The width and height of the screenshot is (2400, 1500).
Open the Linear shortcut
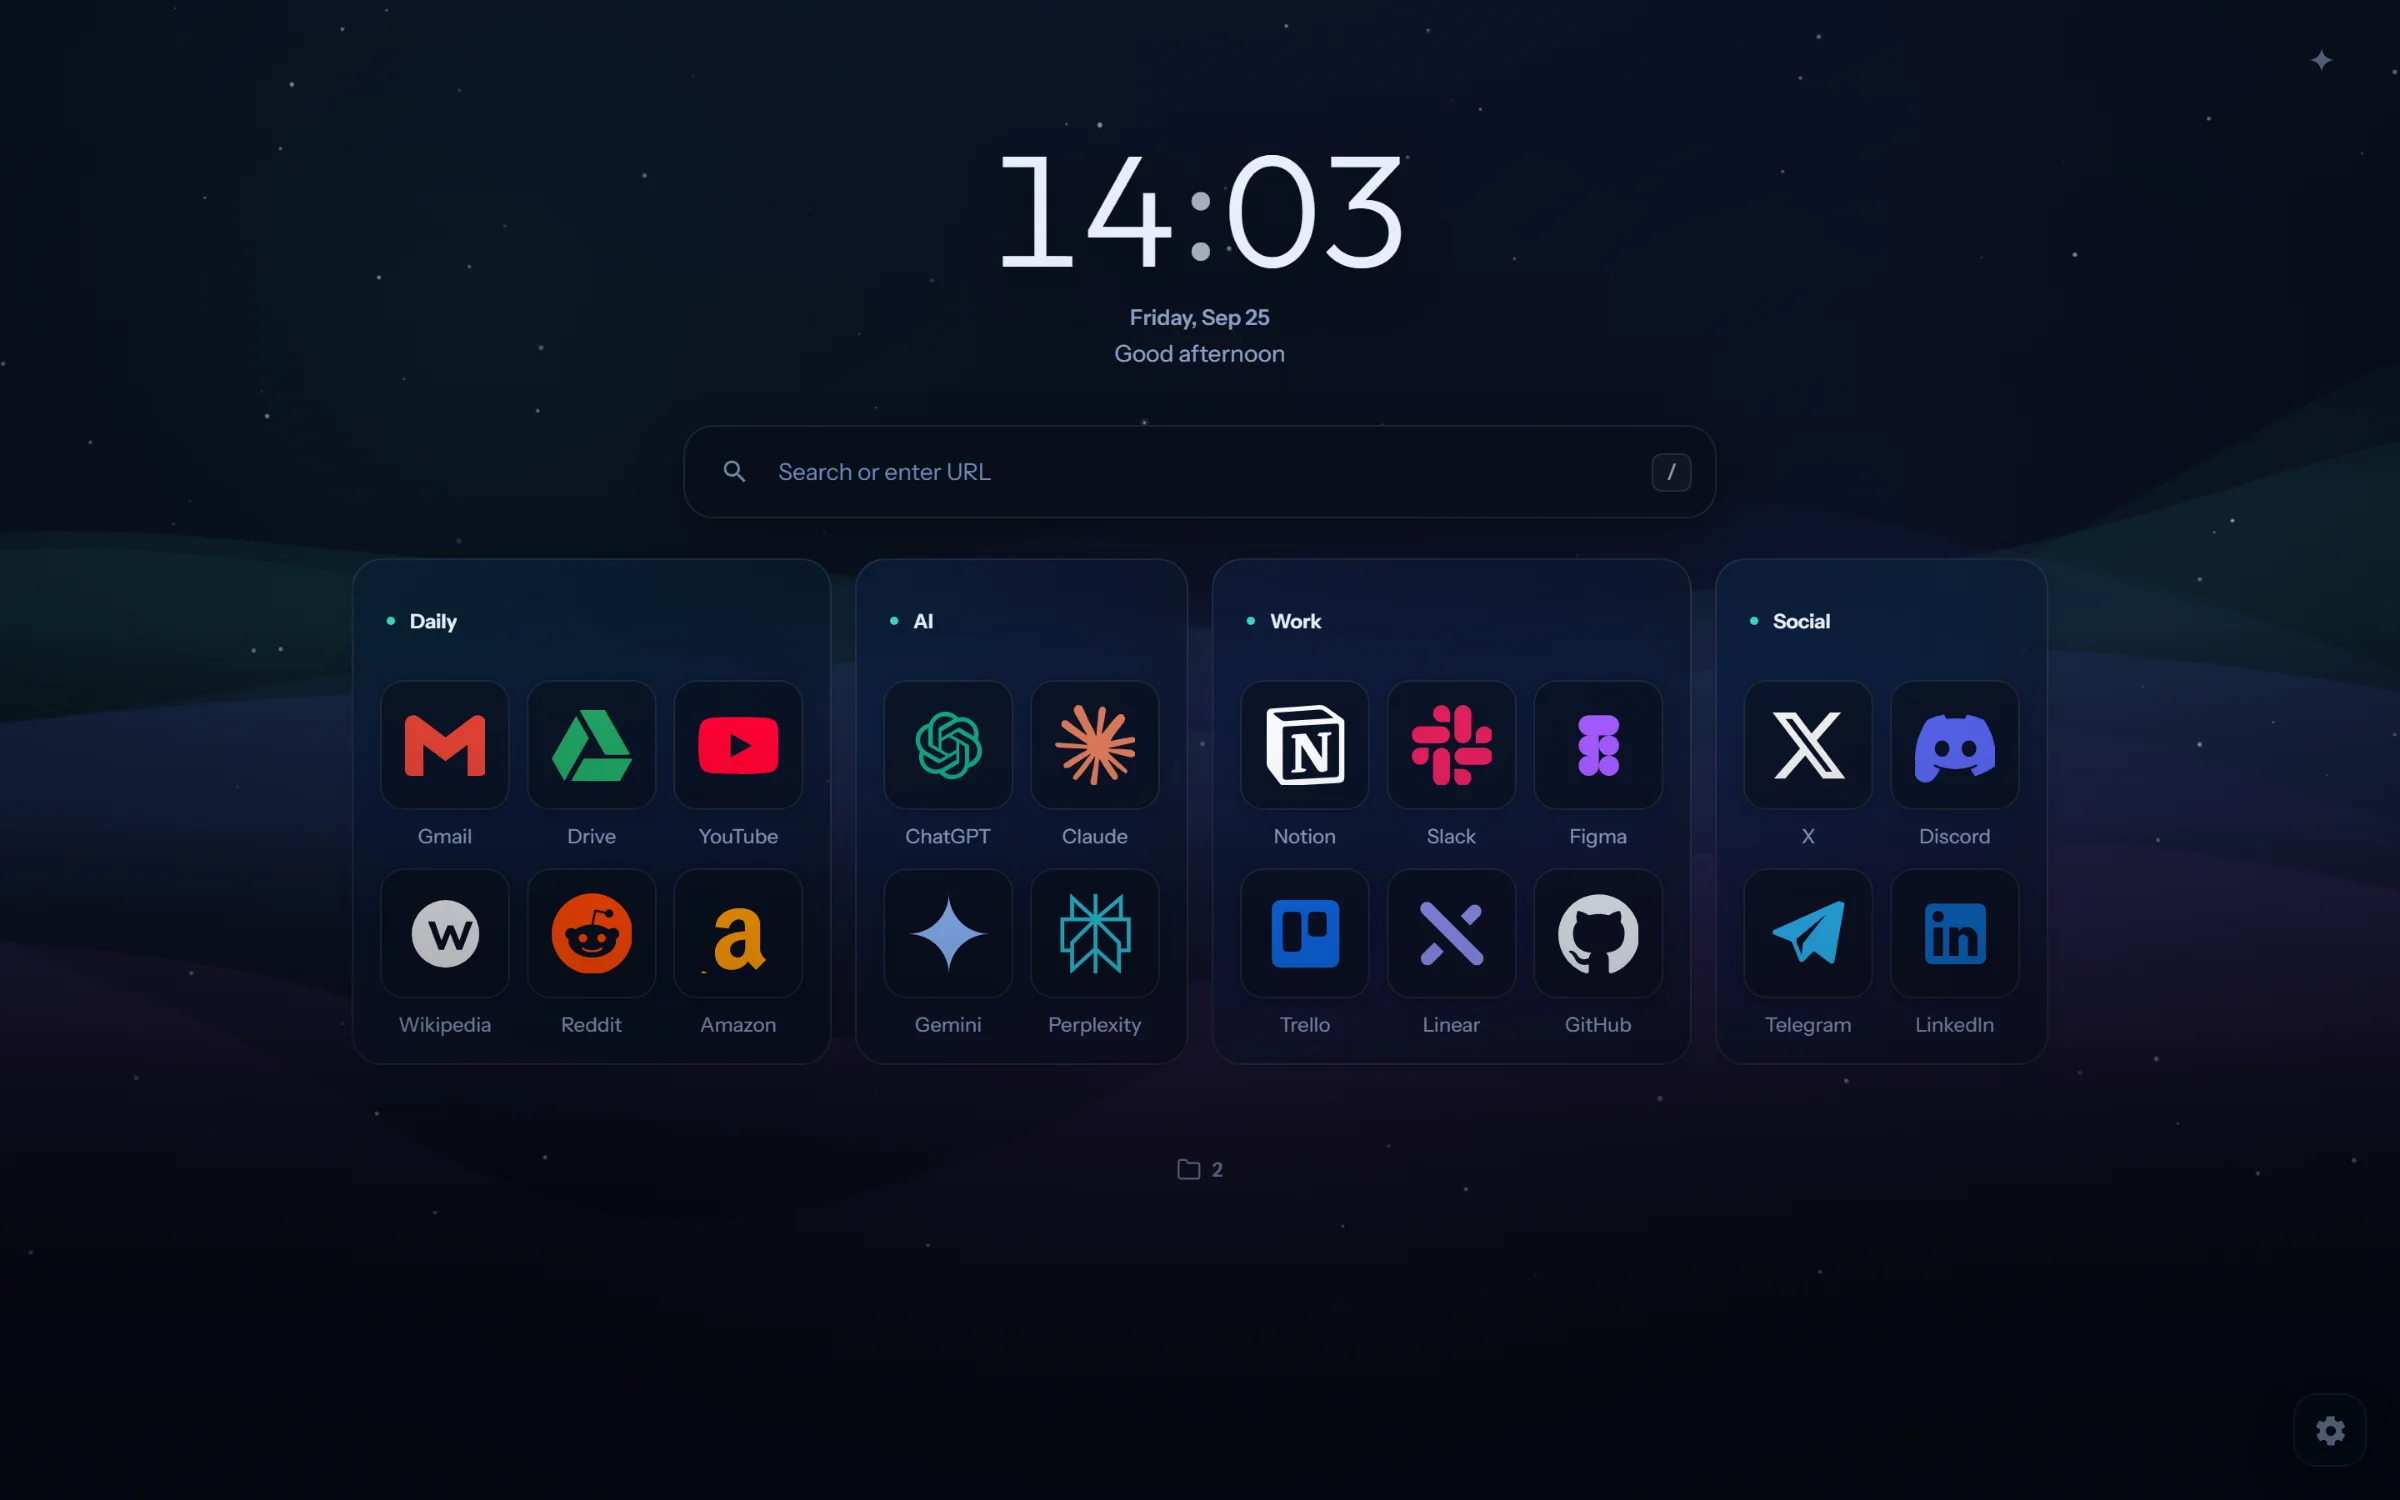pyautogui.click(x=1451, y=933)
